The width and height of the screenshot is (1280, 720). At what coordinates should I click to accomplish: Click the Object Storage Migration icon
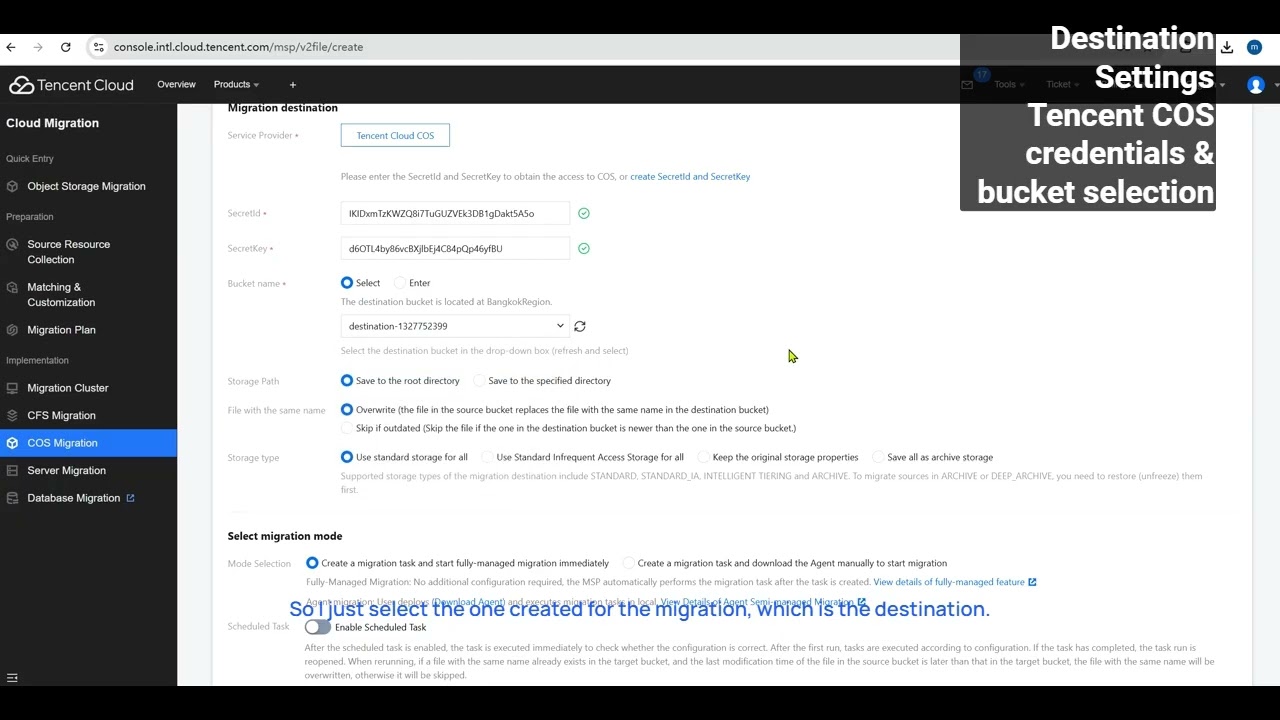pyautogui.click(x=12, y=186)
